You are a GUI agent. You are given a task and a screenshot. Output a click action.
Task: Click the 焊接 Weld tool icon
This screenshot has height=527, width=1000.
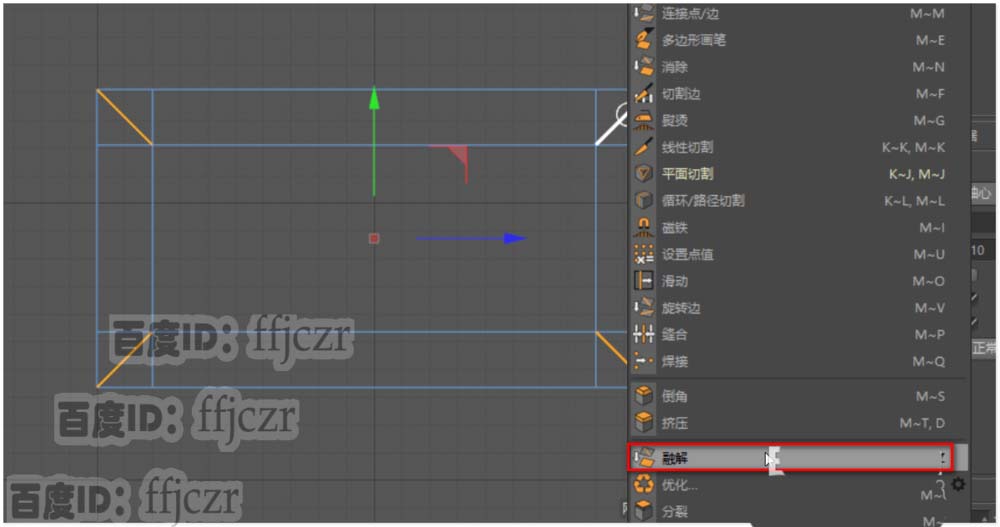pos(643,361)
